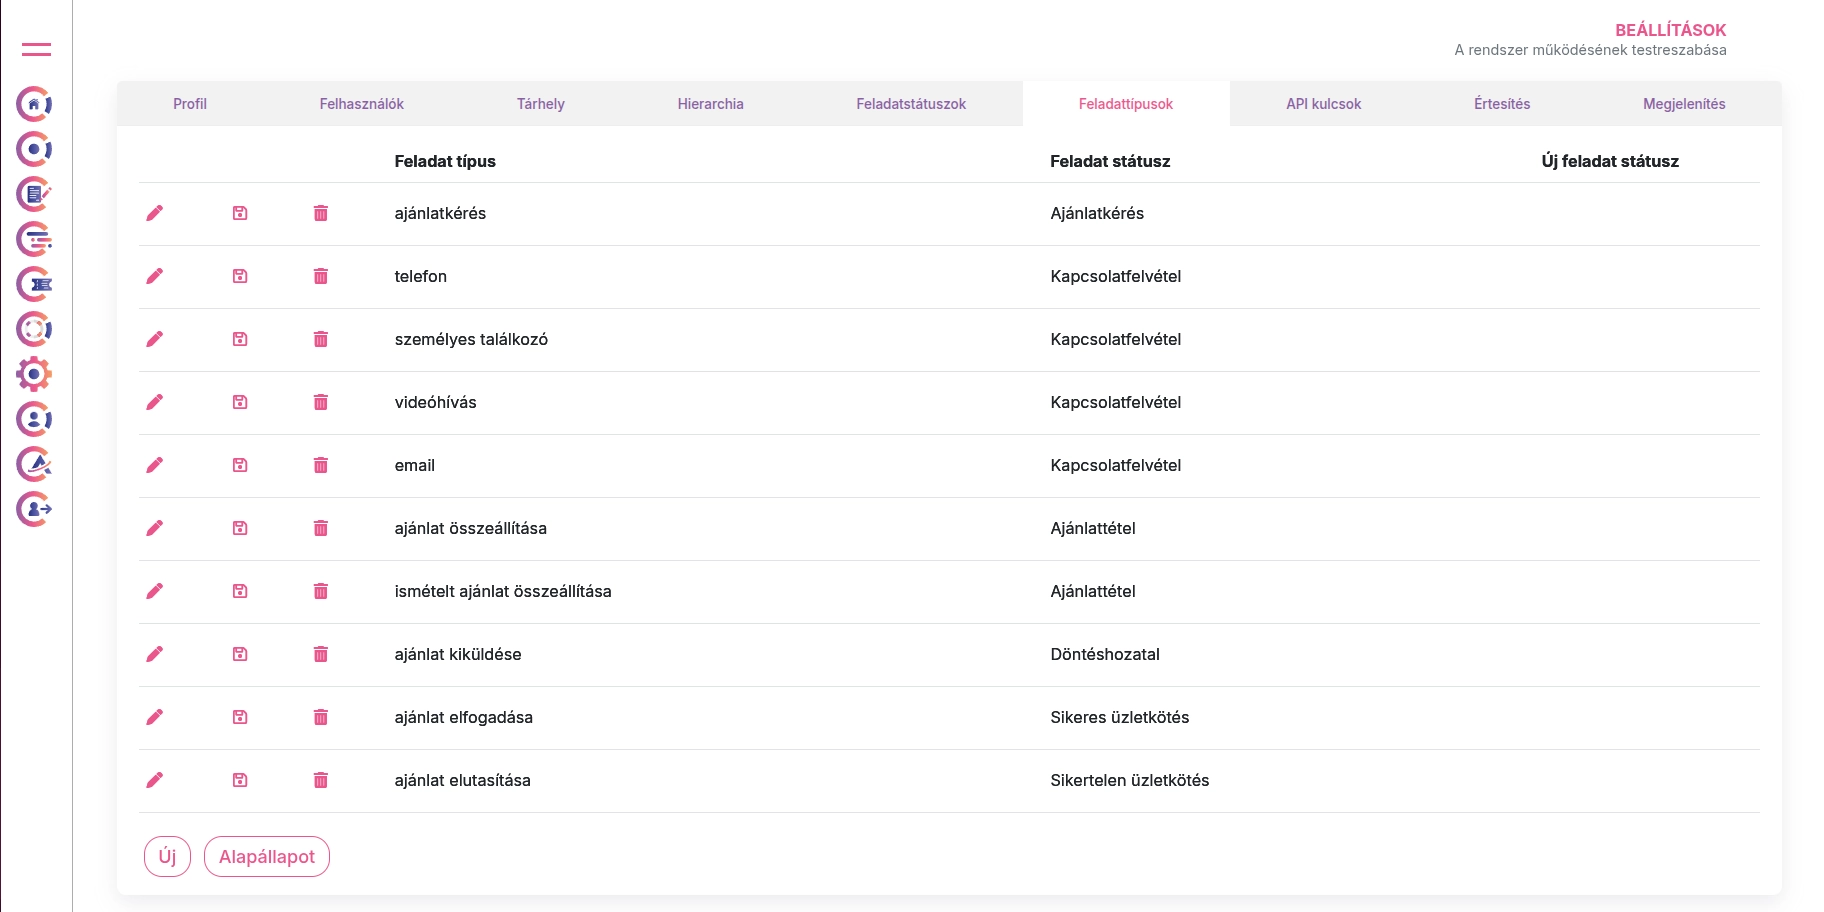Open the Megjelenítés tab
1824x912 pixels.
(1683, 104)
